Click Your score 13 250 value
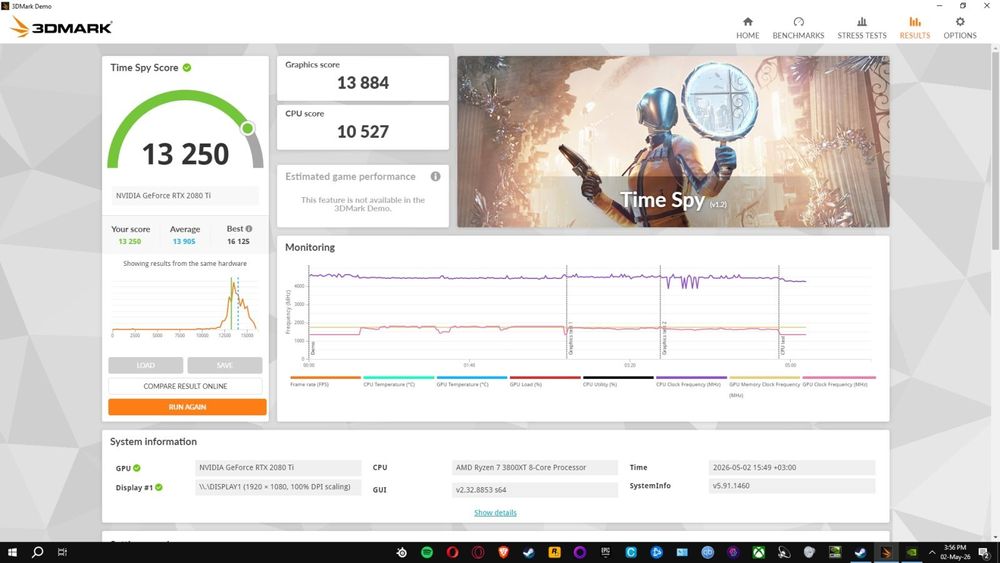 [x=130, y=242]
